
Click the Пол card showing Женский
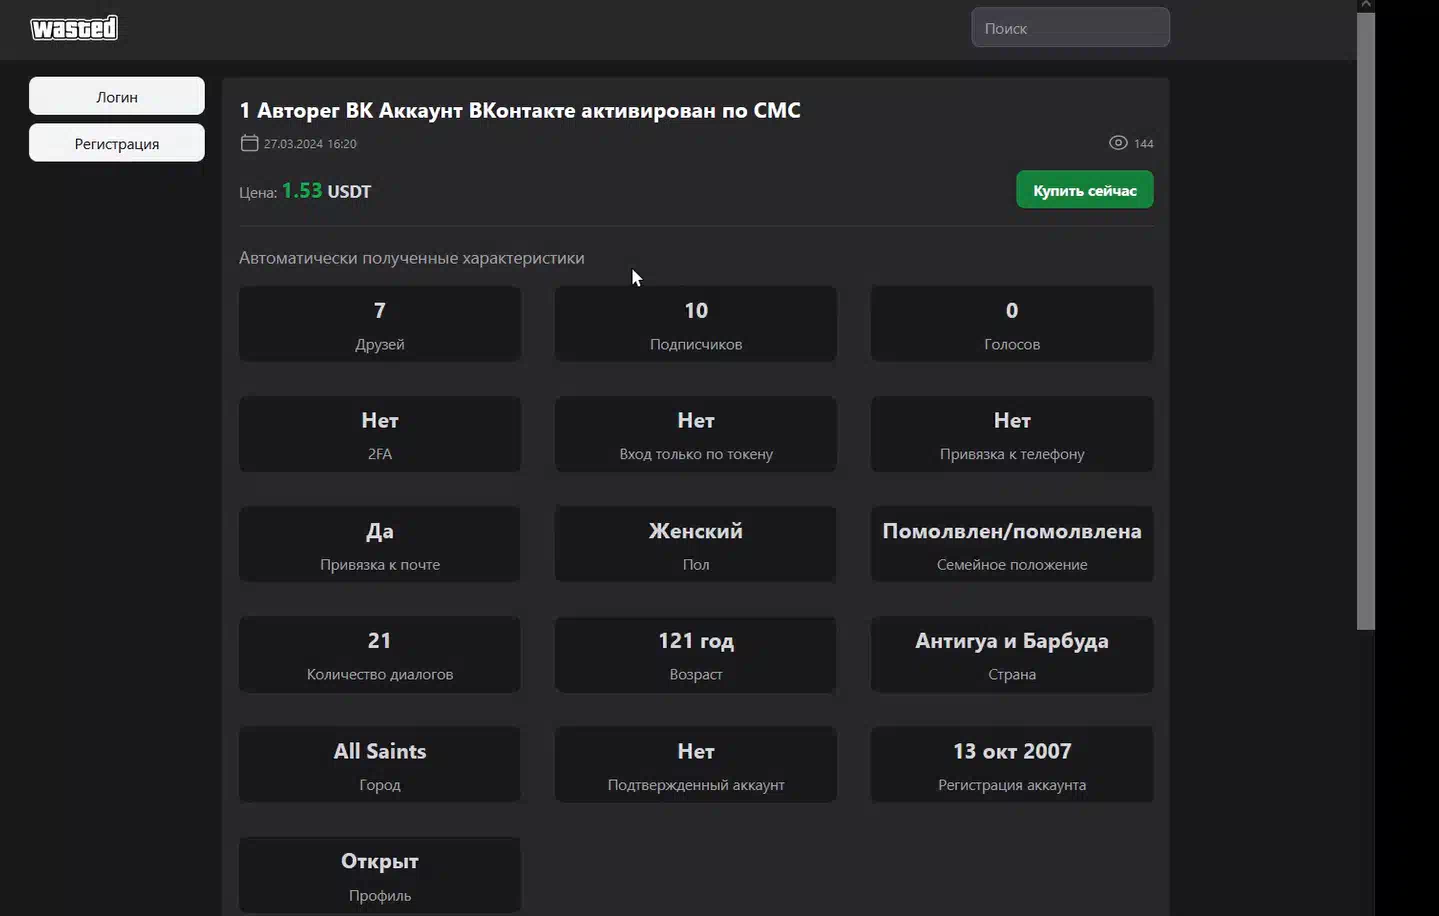click(x=696, y=544)
